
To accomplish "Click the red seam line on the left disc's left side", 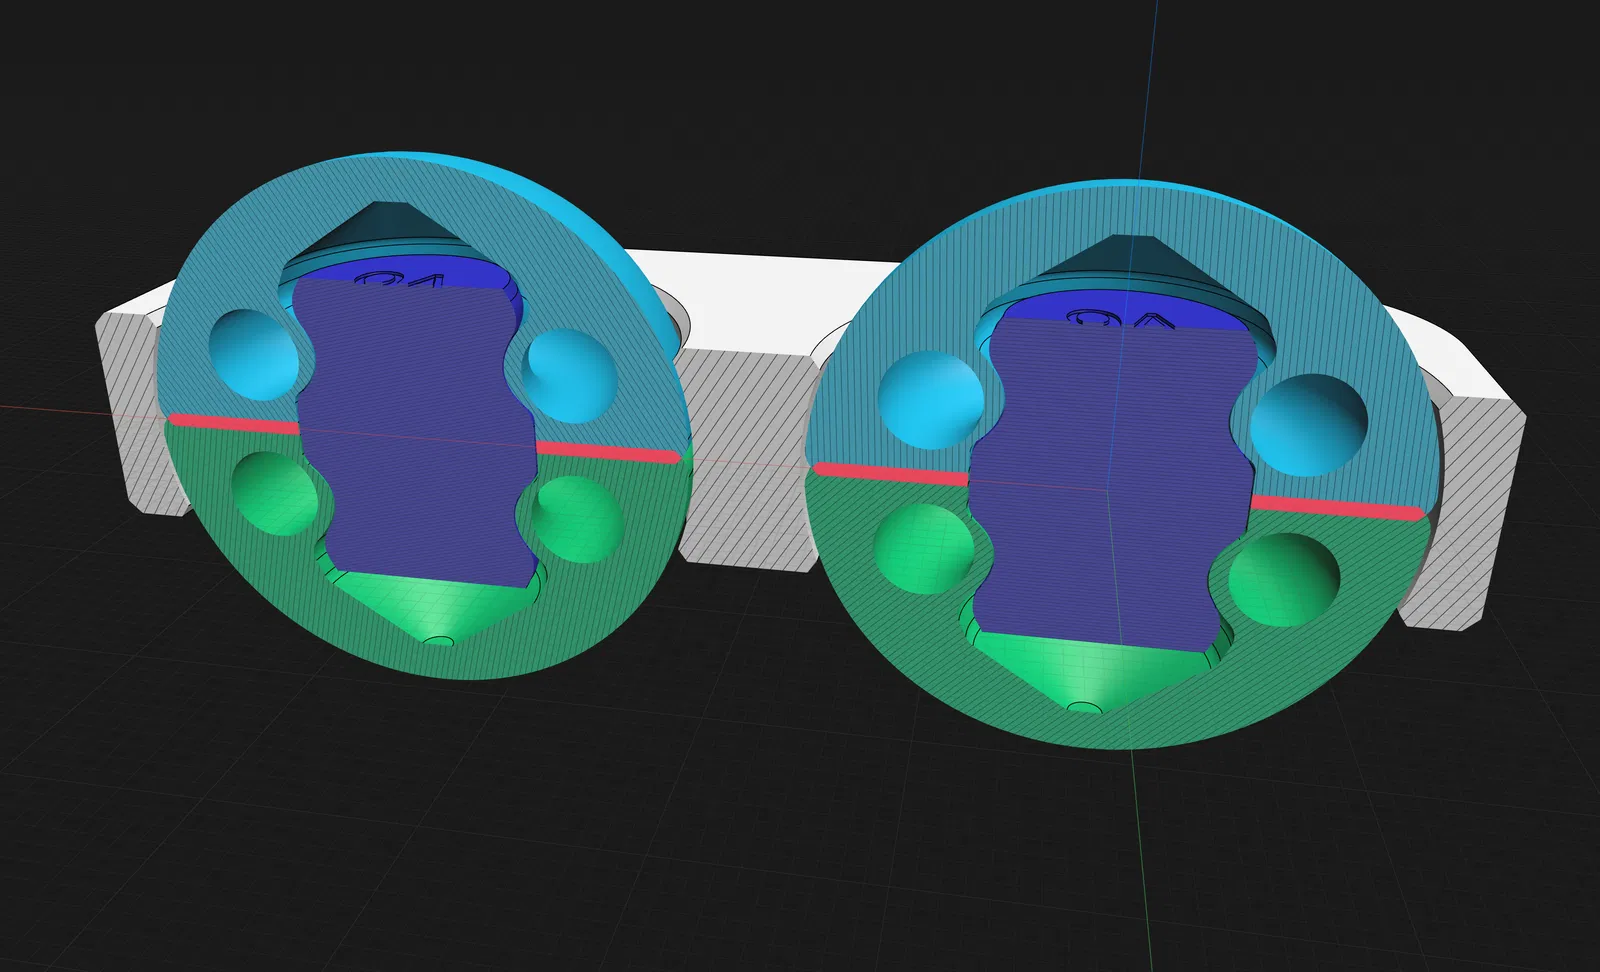I will [233, 424].
